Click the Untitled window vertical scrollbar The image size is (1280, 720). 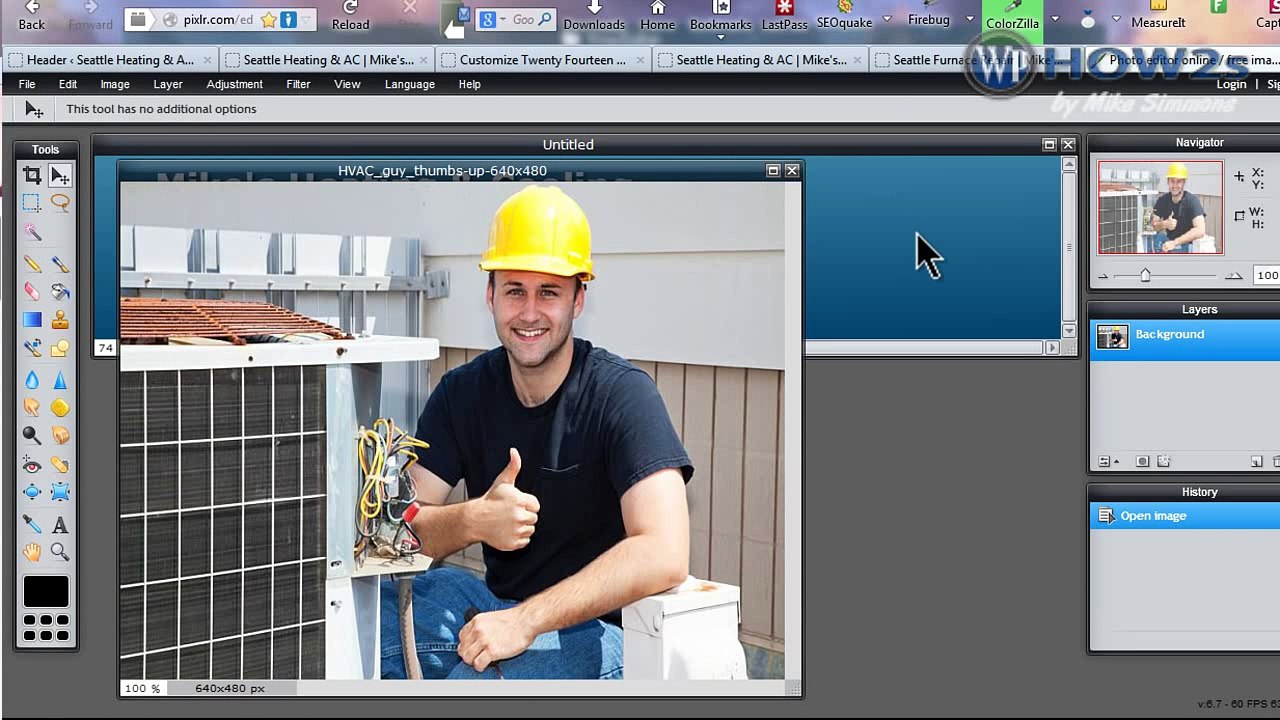(1069, 248)
